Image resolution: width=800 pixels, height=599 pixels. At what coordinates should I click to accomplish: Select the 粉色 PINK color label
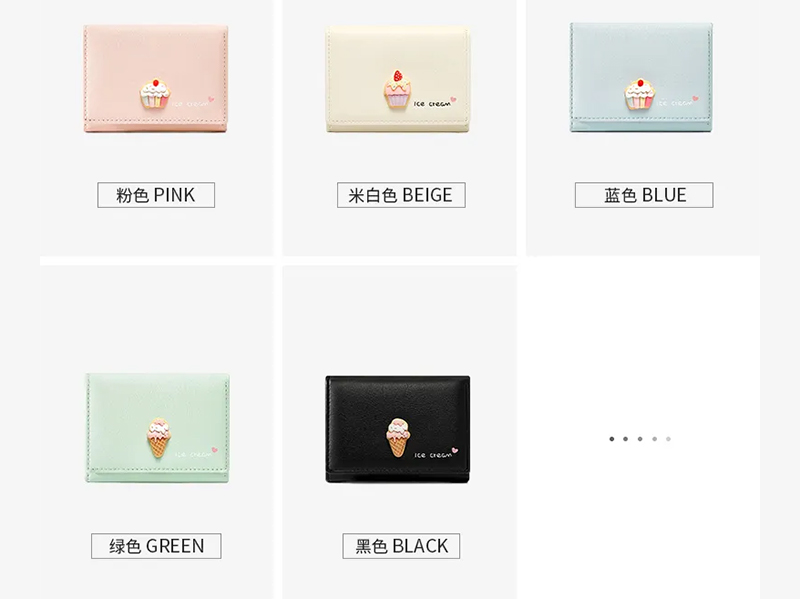pyautogui.click(x=156, y=195)
